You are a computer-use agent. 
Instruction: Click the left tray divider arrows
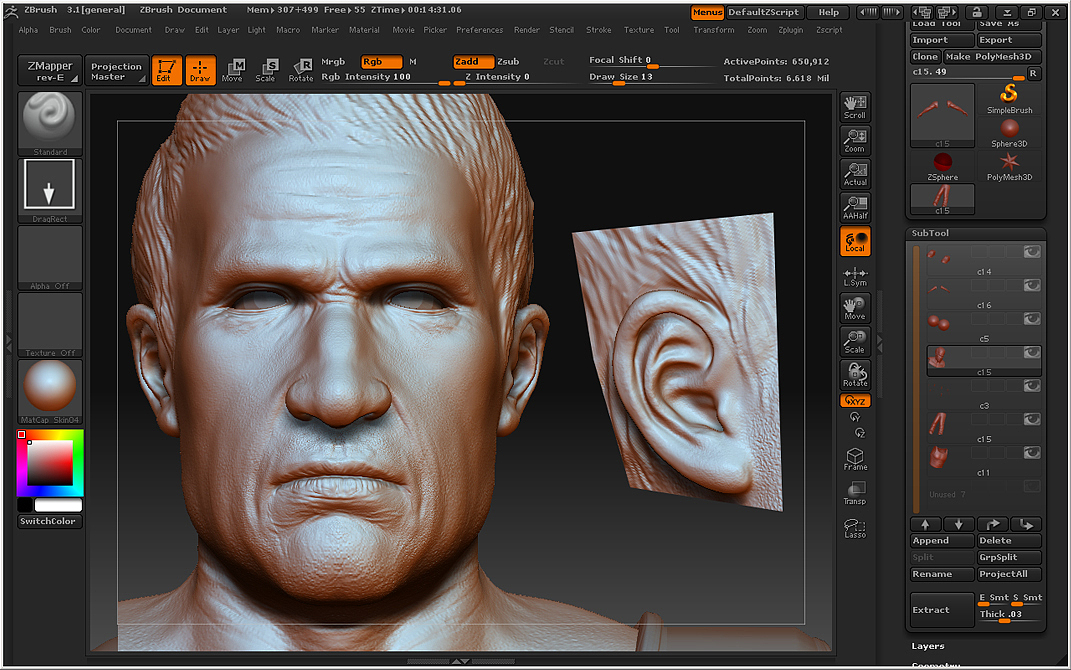pos(9,344)
